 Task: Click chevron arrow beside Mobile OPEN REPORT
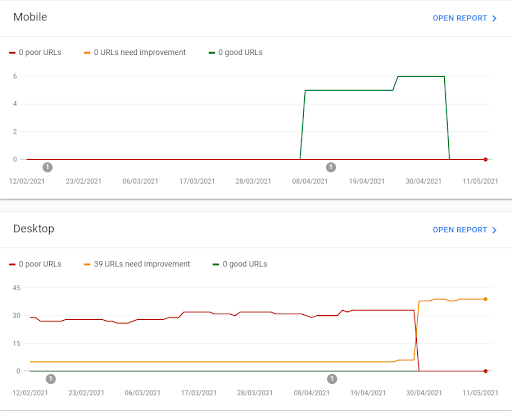coord(494,18)
